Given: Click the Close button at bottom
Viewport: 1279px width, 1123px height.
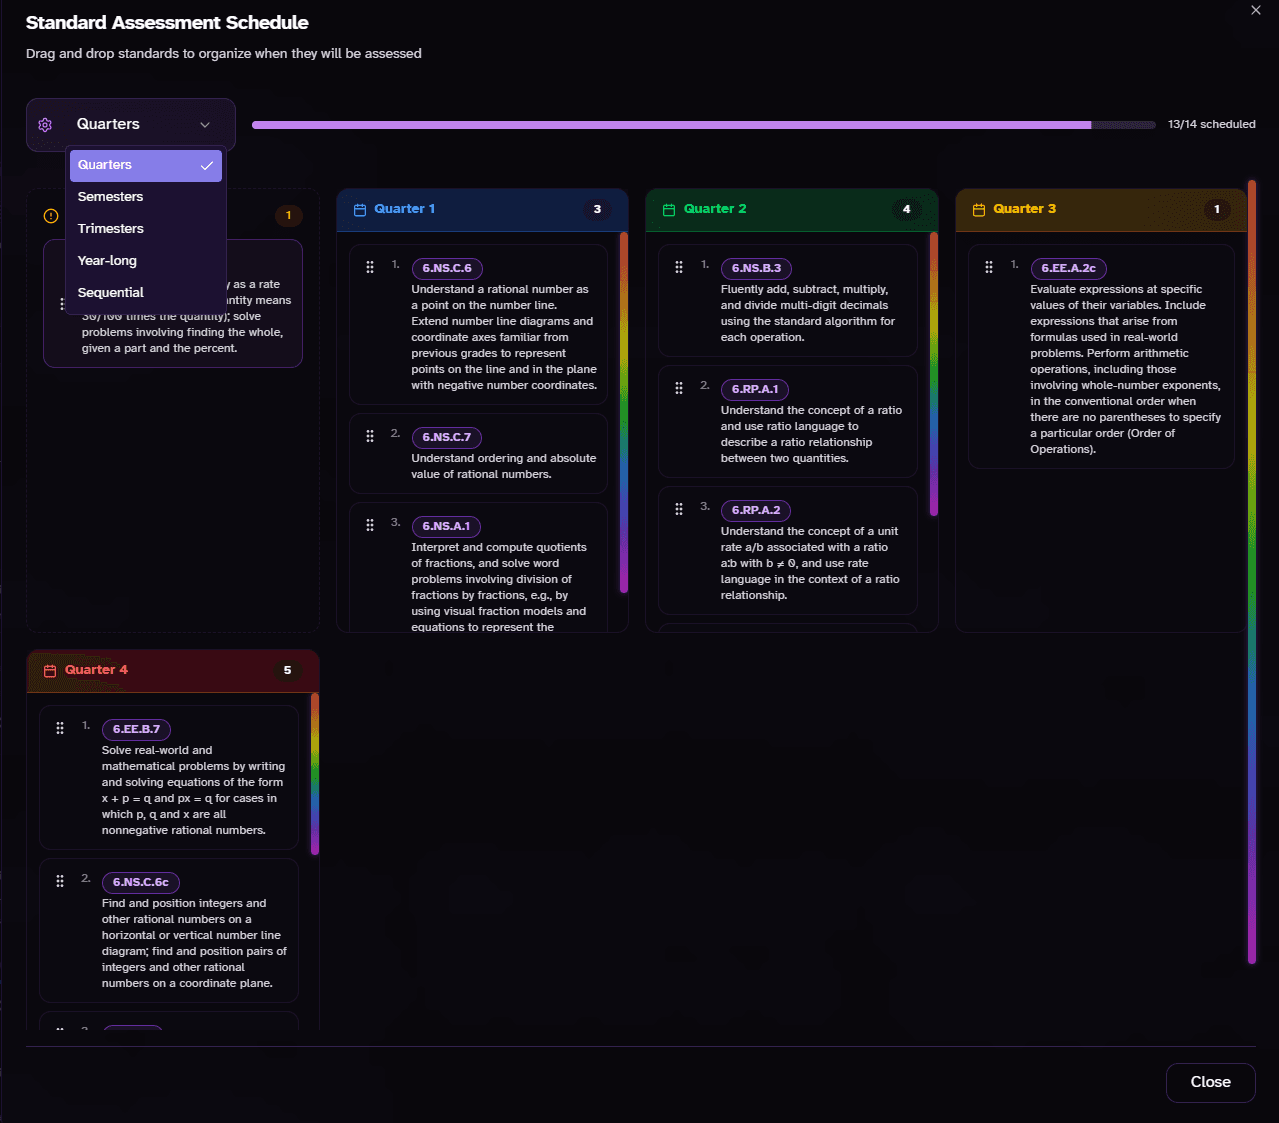Looking at the screenshot, I should click(1210, 1082).
